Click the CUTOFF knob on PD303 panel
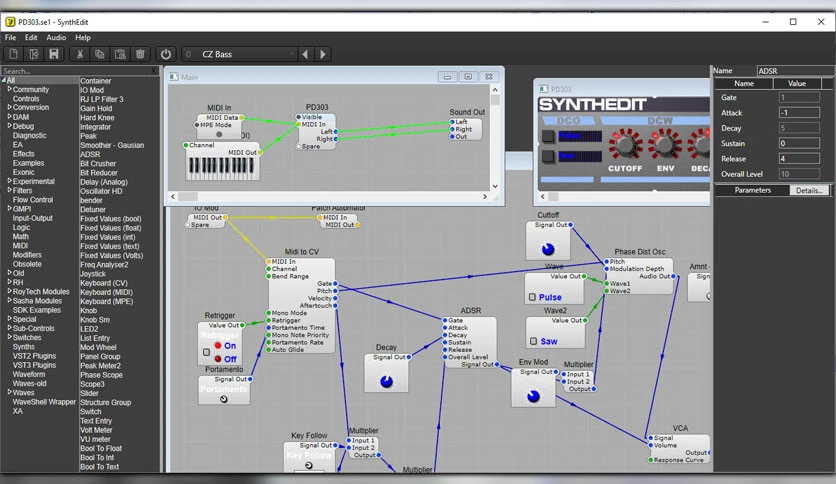This screenshot has height=484, width=836. coord(625,144)
